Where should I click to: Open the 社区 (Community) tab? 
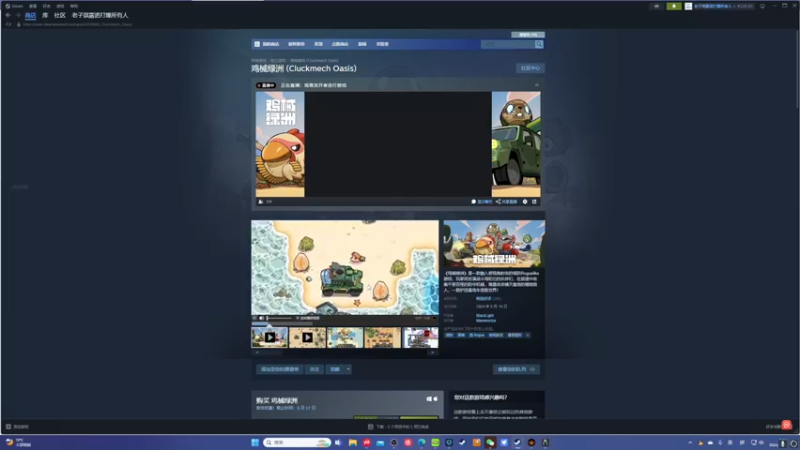[x=60, y=15]
